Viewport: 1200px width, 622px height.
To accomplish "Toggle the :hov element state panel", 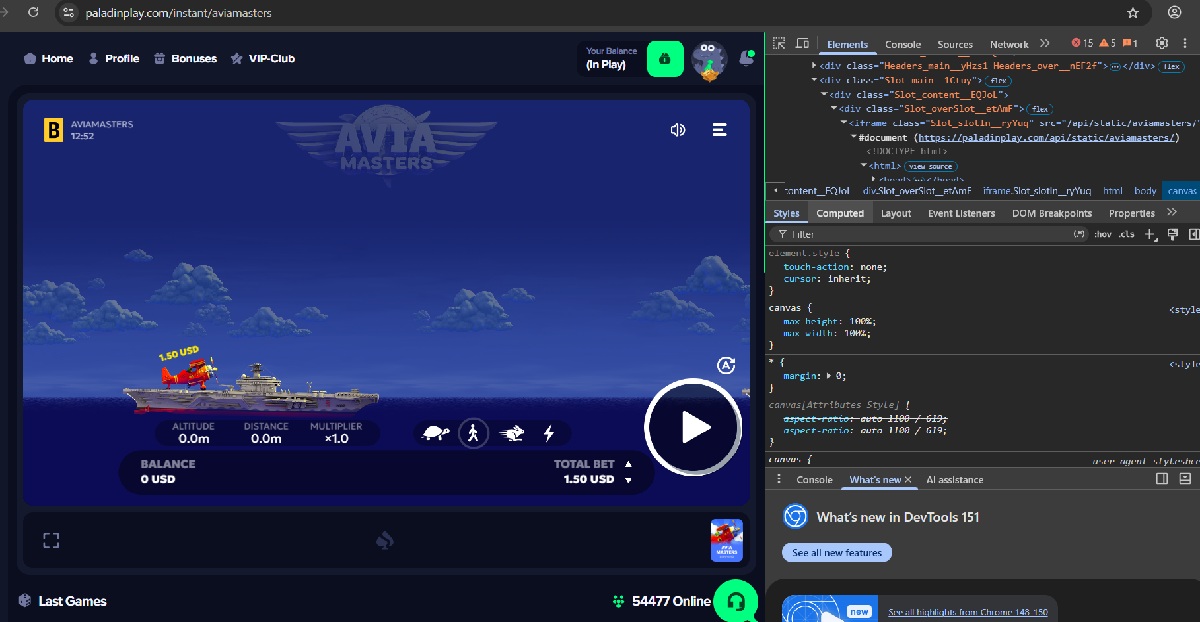I will [x=1103, y=234].
